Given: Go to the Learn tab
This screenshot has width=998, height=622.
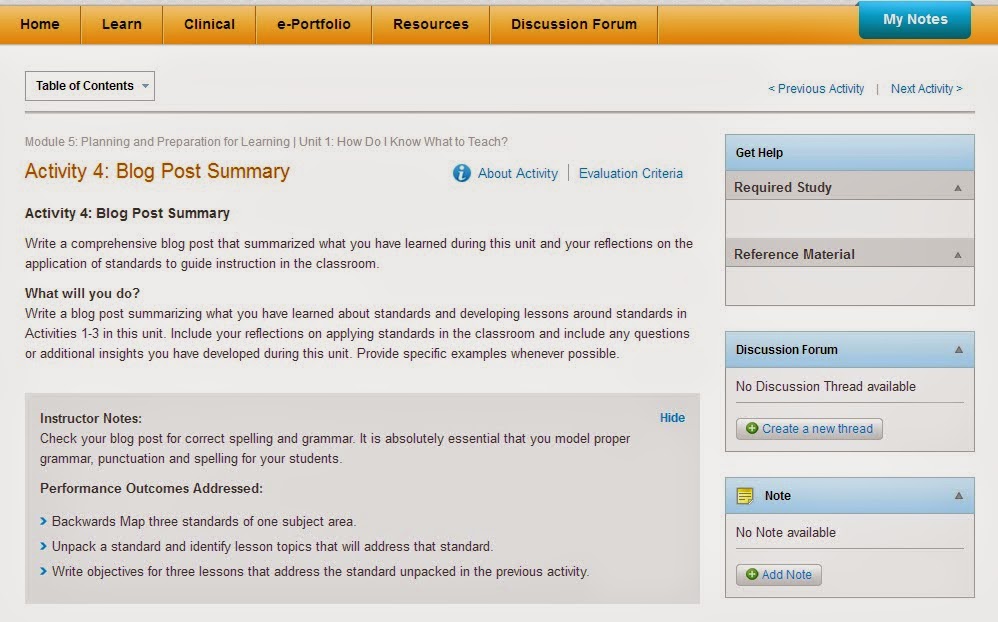Looking at the screenshot, I should click(121, 24).
